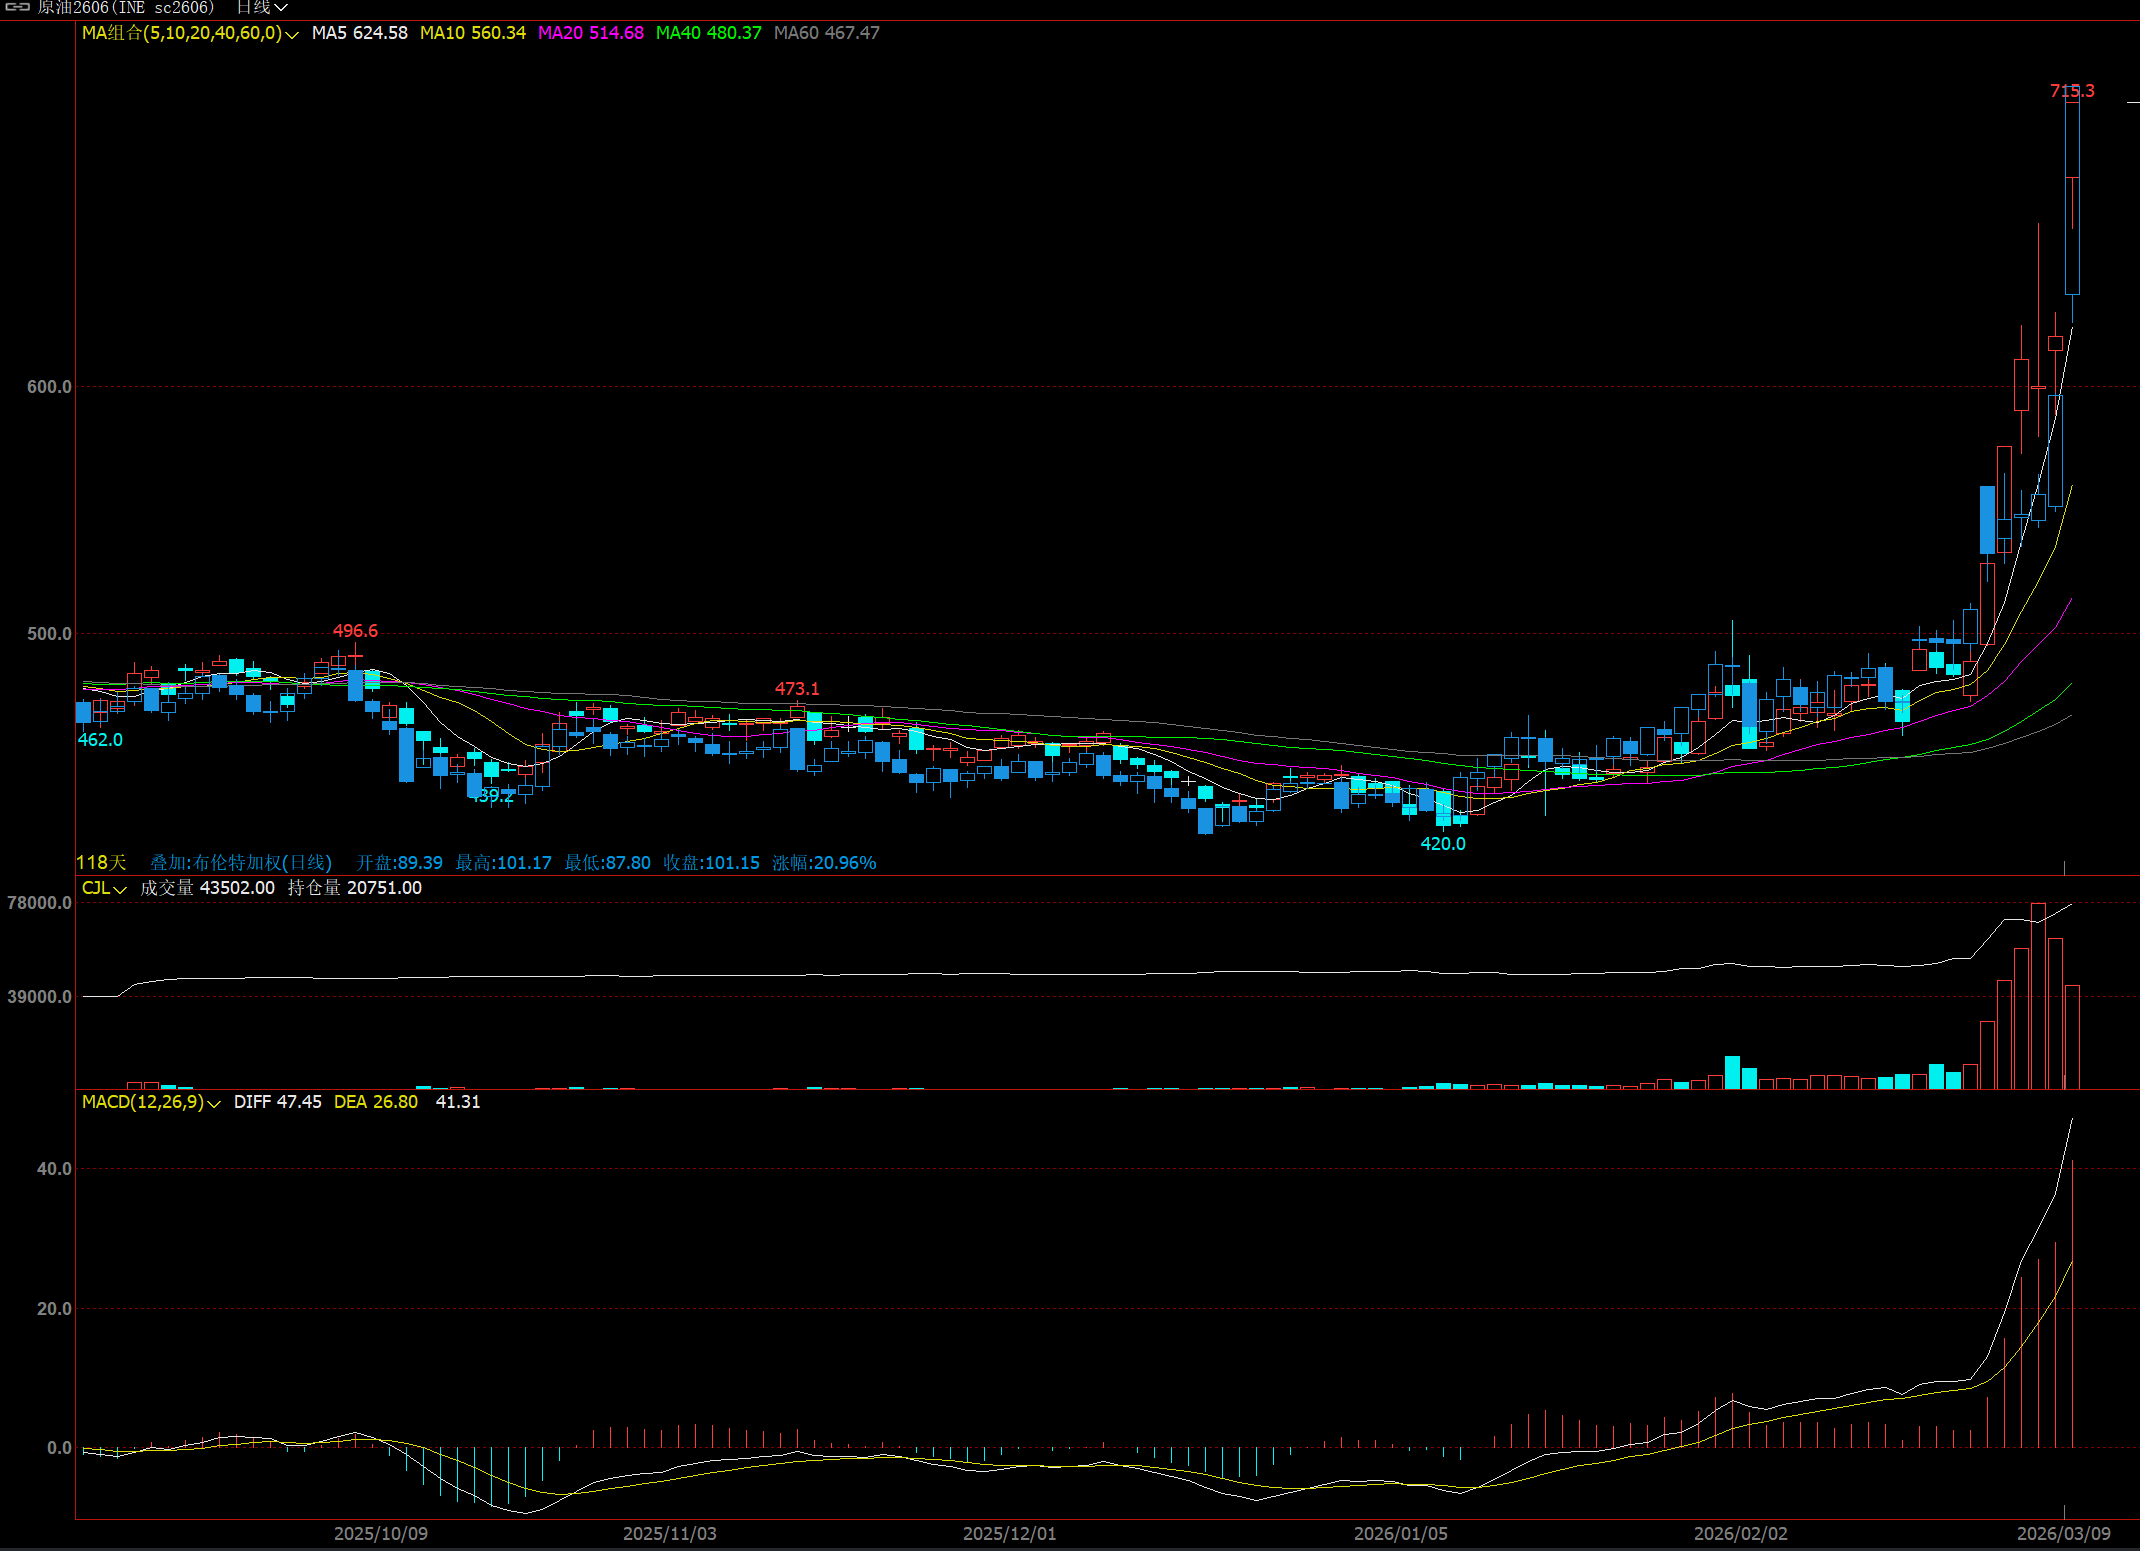The height and width of the screenshot is (1551, 2140).
Task: Click the 118天 day count label
Action: [x=101, y=862]
